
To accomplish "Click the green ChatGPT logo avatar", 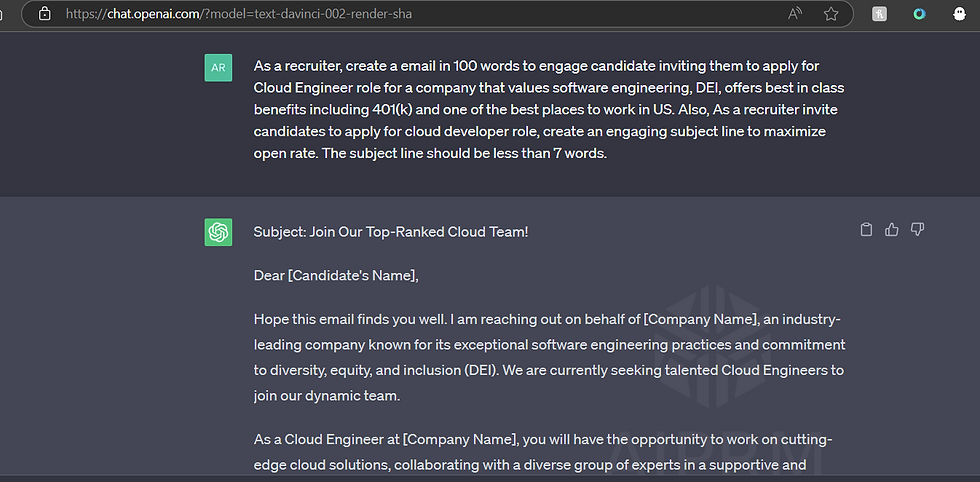I will [218, 232].
